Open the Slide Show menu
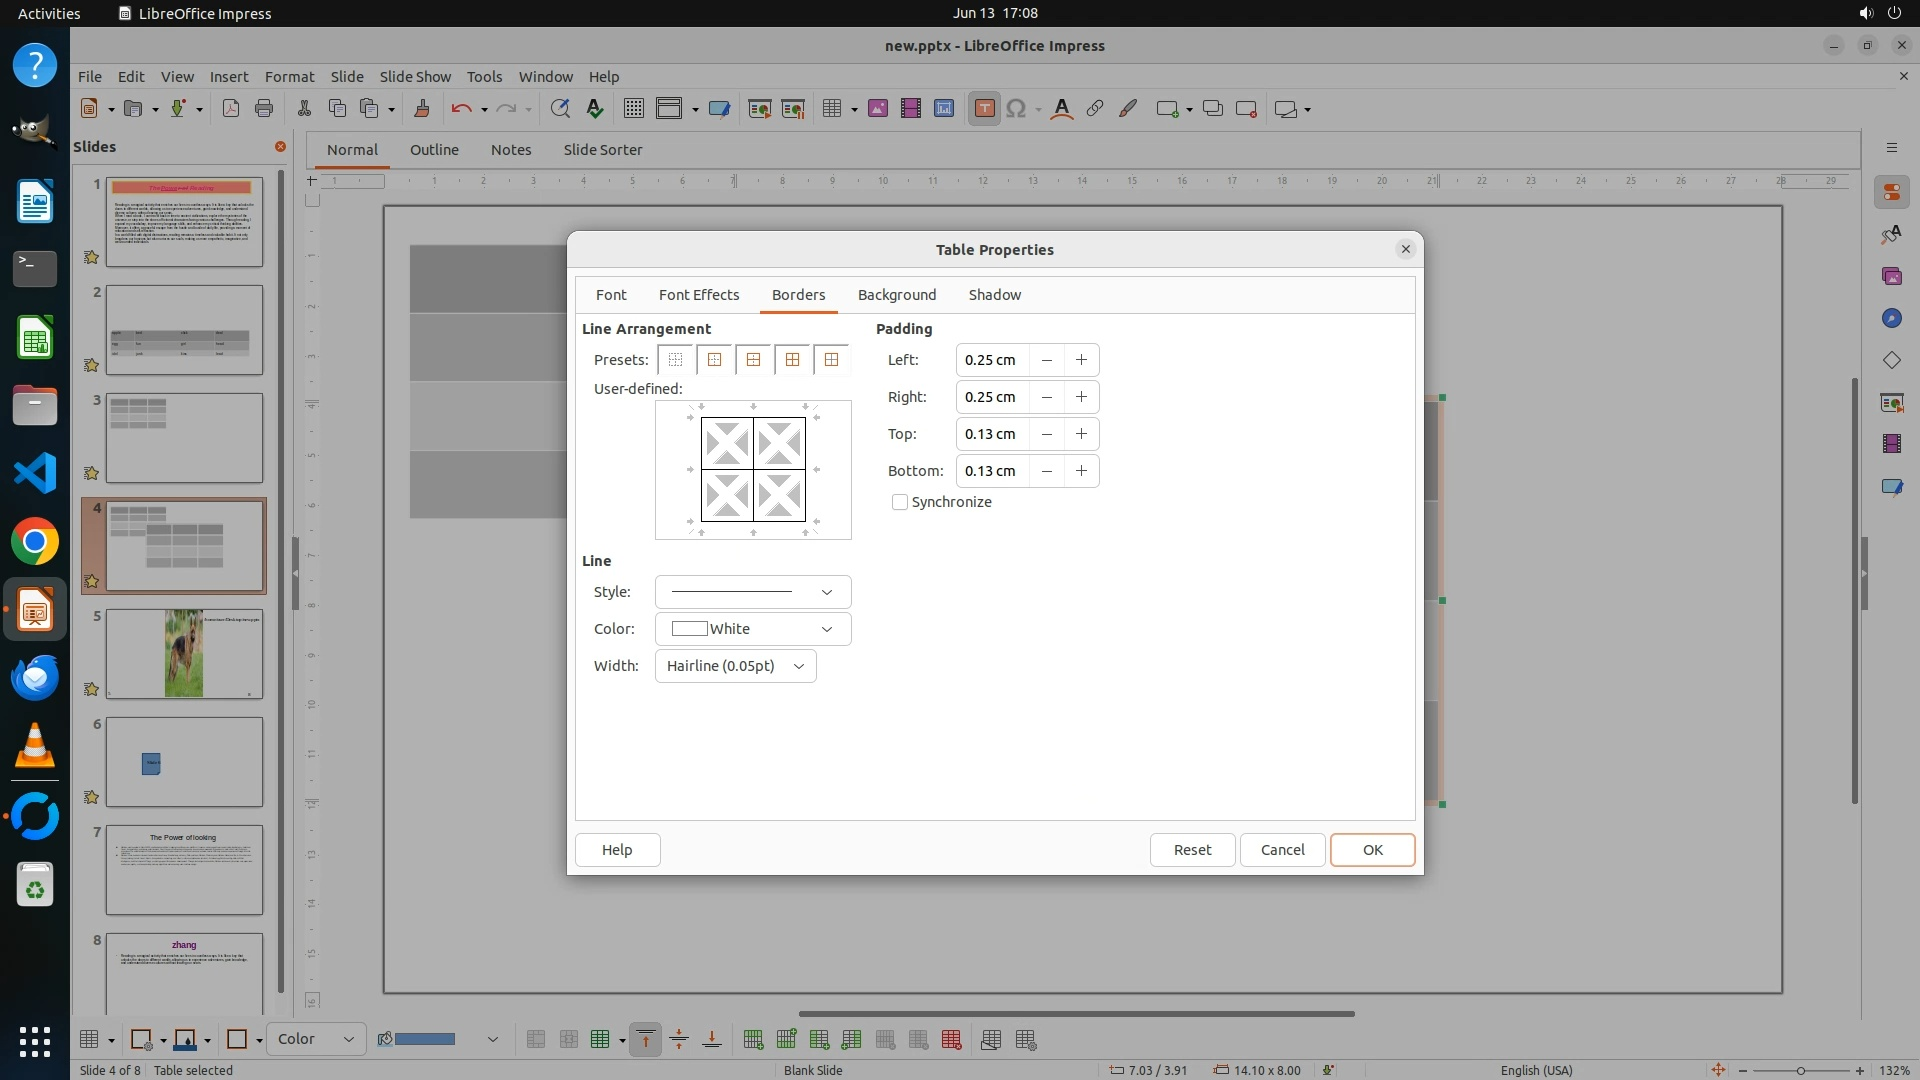The width and height of the screenshot is (1920, 1080). pos(415,77)
